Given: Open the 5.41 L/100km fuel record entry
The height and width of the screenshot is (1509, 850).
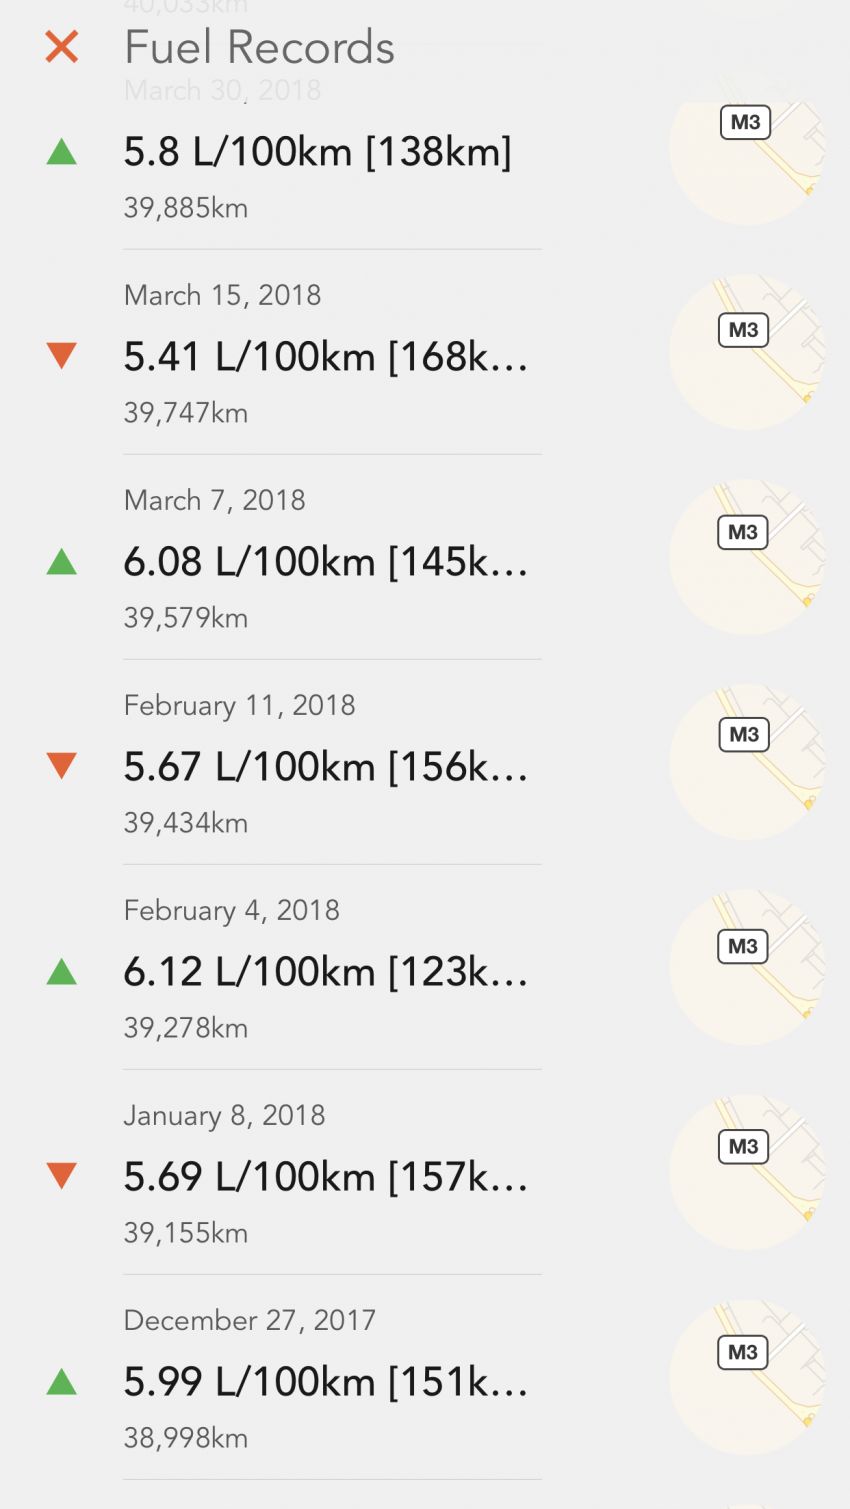Looking at the screenshot, I should point(332,353).
